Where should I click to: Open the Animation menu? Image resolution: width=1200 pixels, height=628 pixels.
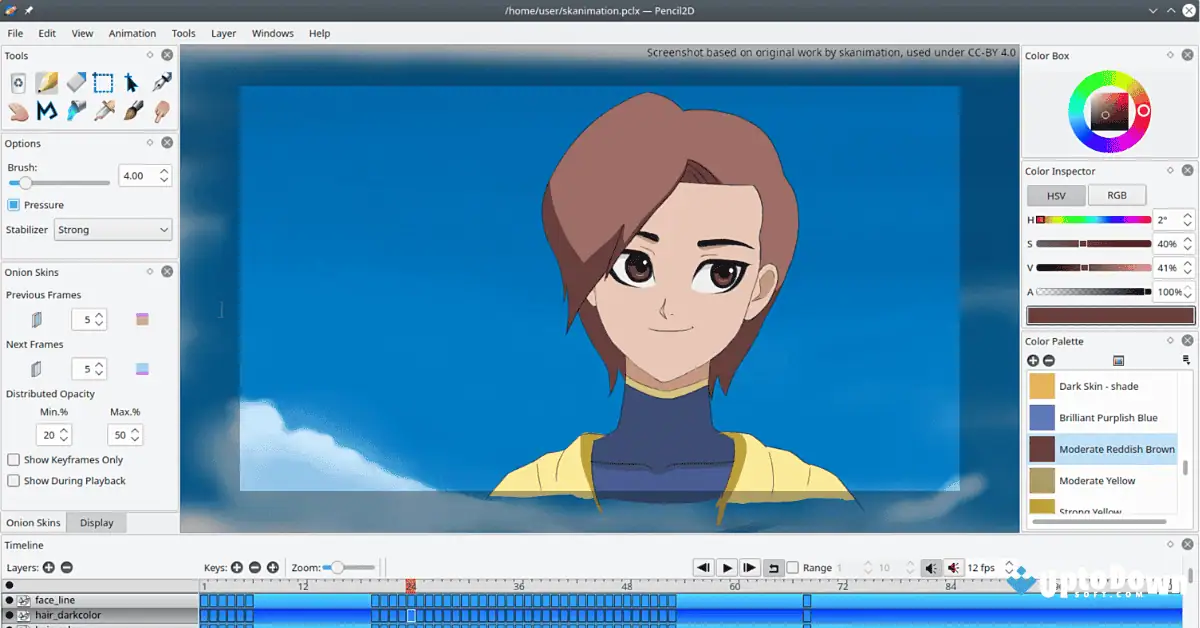click(132, 33)
